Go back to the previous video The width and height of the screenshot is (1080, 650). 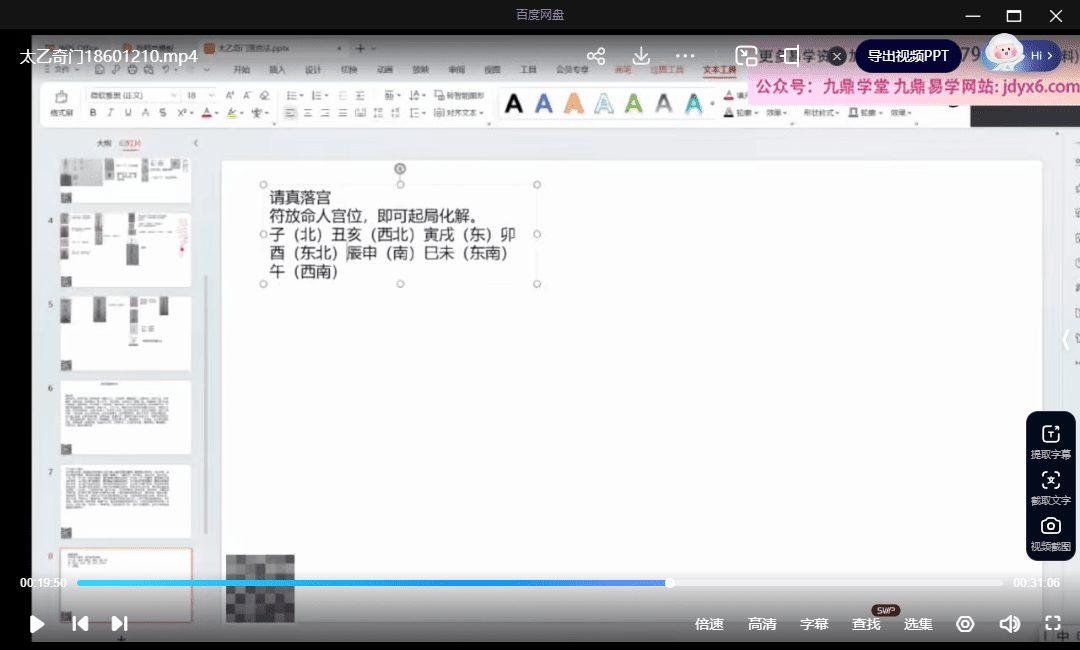click(80, 624)
